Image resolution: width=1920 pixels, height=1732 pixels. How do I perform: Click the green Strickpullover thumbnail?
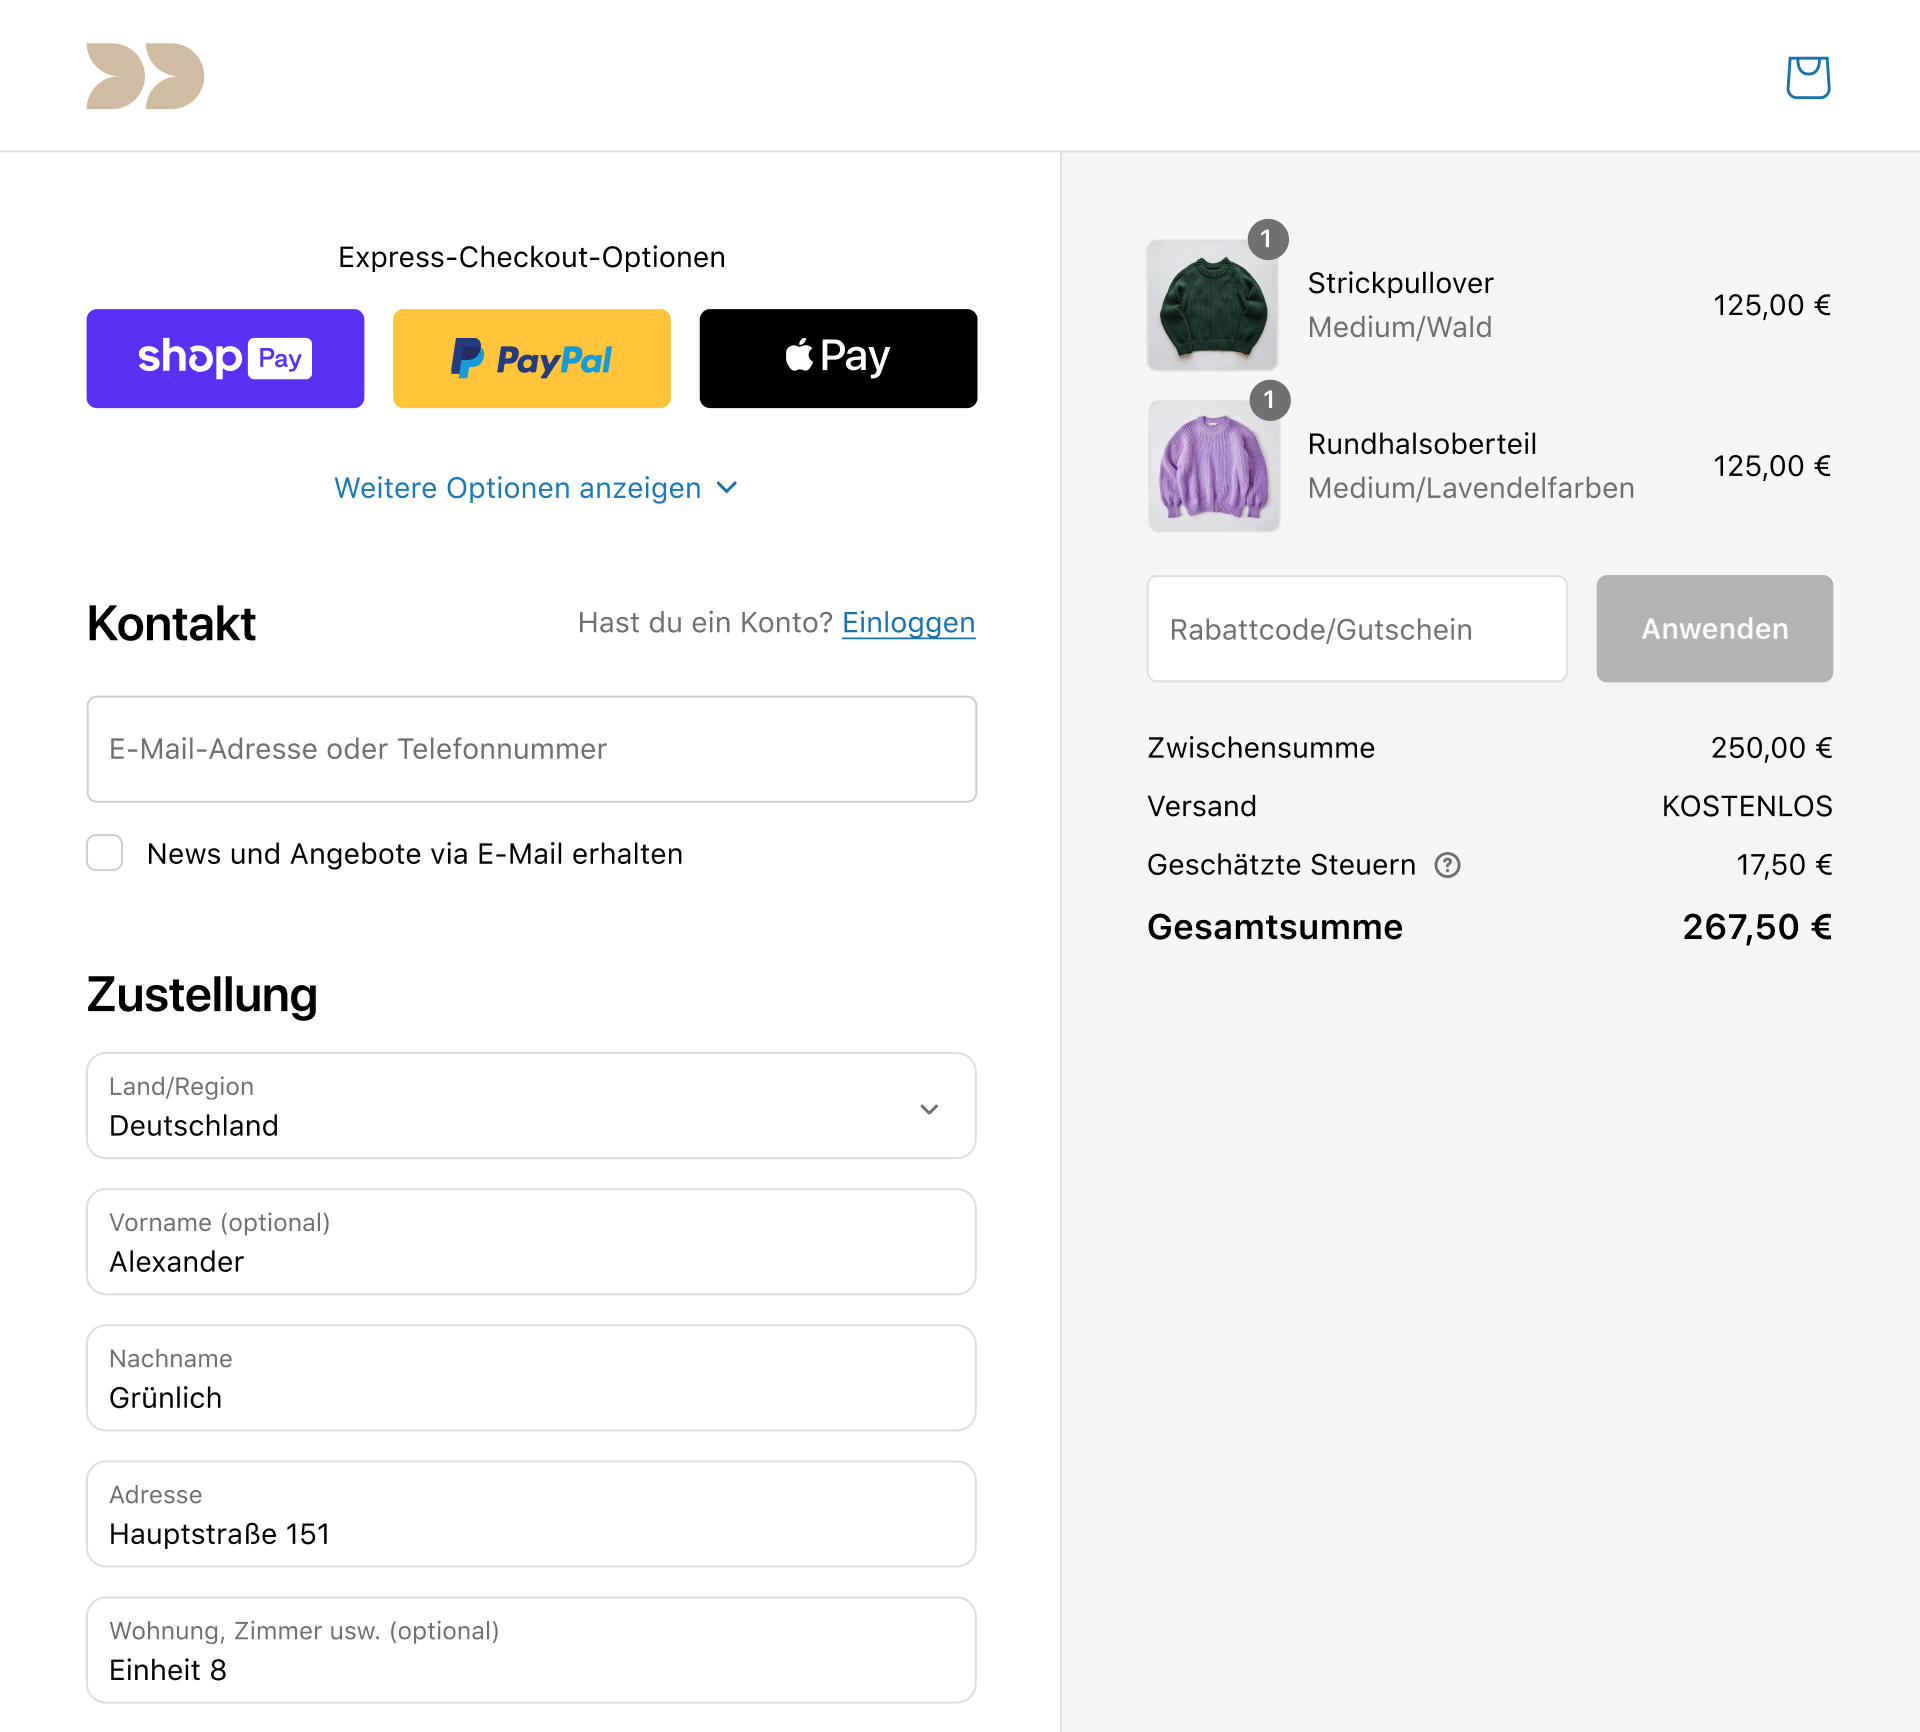[1212, 306]
